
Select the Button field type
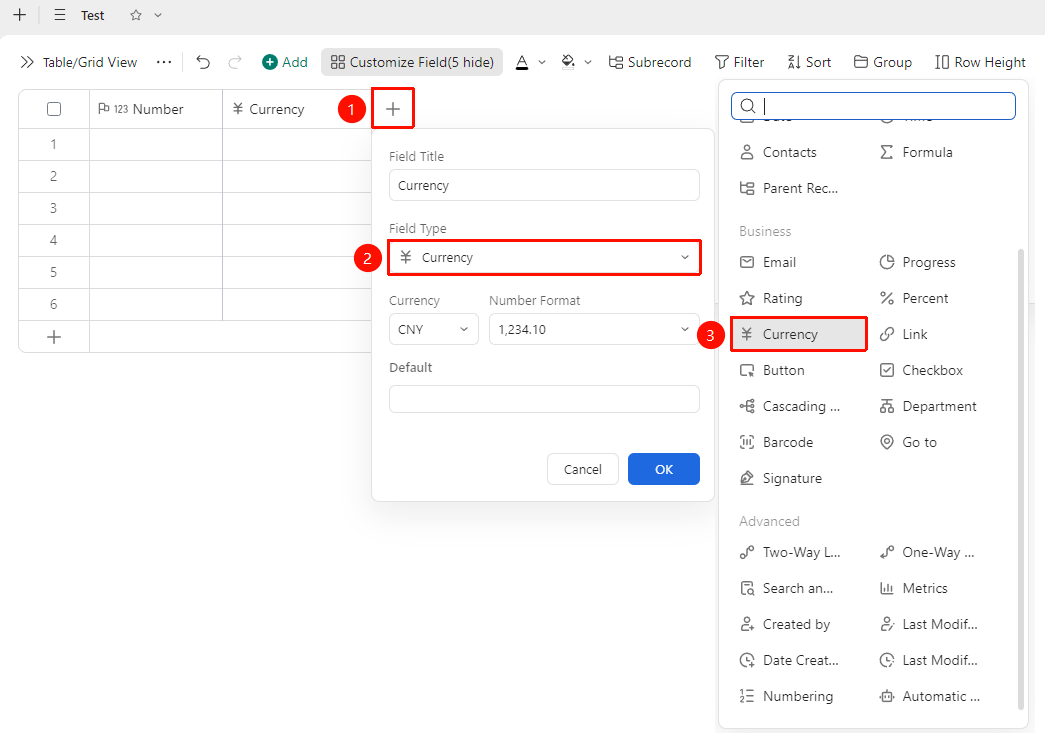tap(772, 370)
